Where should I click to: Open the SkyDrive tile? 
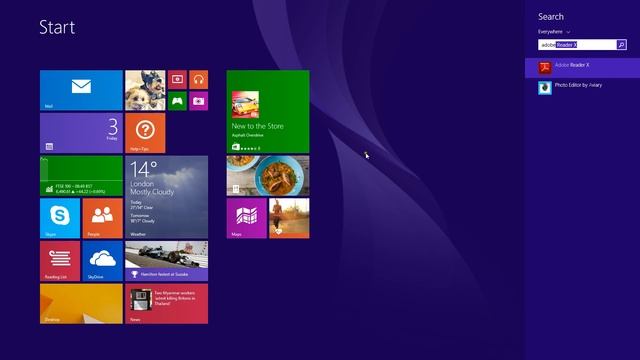pyautogui.click(x=102, y=261)
